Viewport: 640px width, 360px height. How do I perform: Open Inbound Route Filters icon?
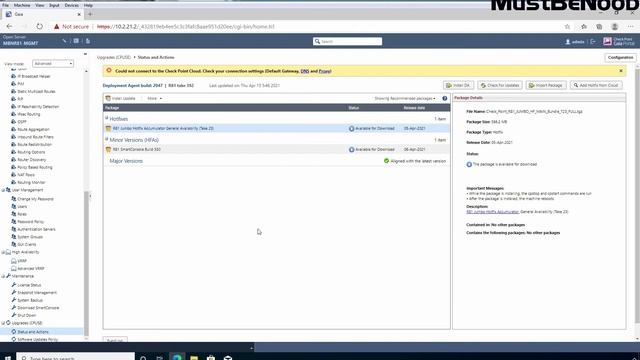(x=13, y=137)
